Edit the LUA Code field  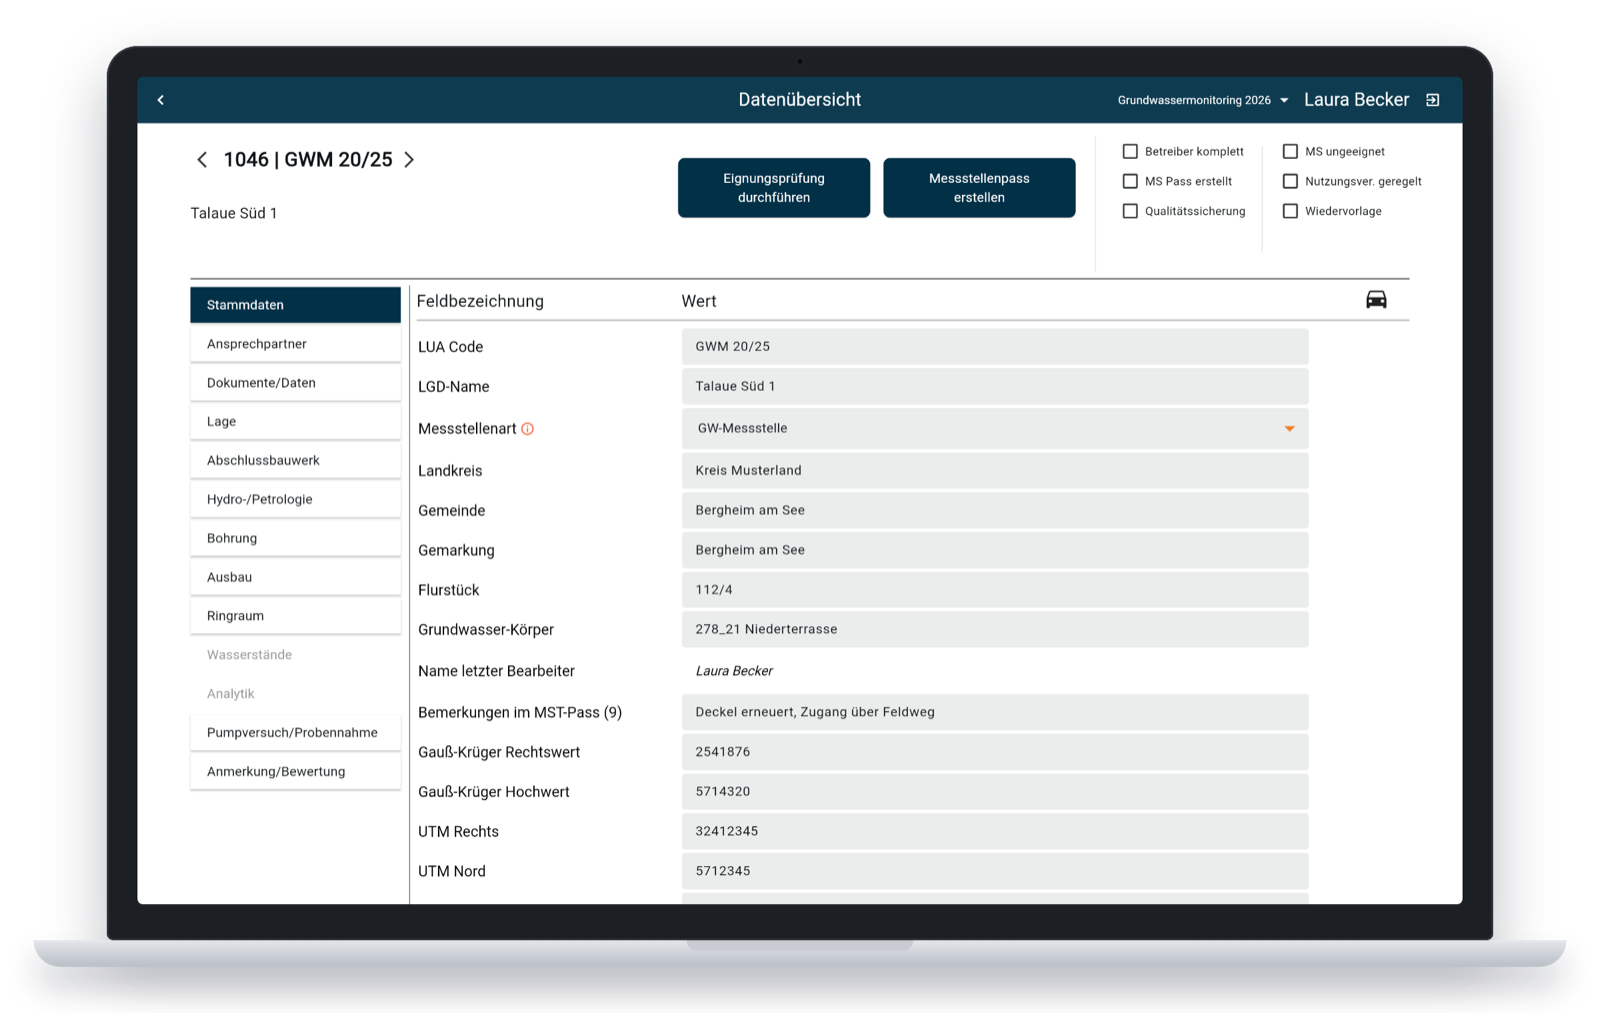point(995,347)
